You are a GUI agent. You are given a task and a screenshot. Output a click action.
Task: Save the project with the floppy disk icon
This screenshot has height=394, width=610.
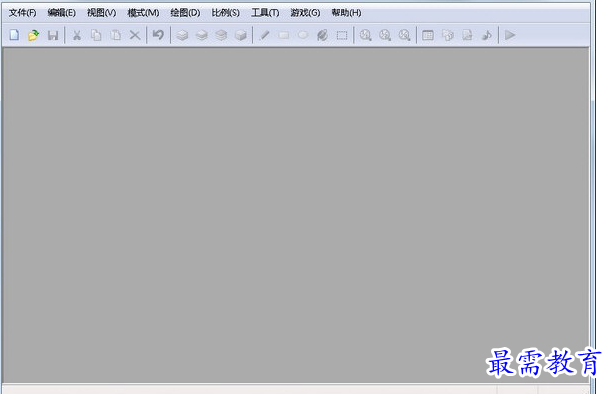coord(53,35)
